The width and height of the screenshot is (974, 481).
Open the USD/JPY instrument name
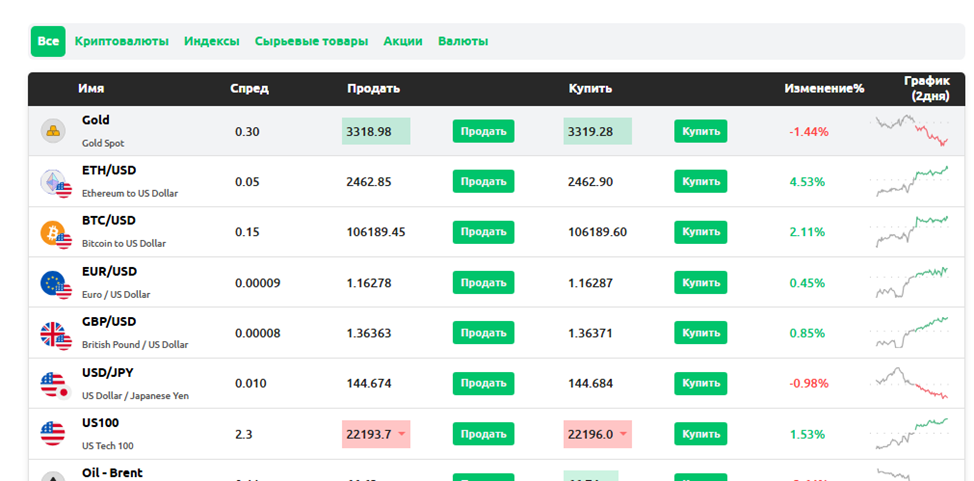pos(107,373)
